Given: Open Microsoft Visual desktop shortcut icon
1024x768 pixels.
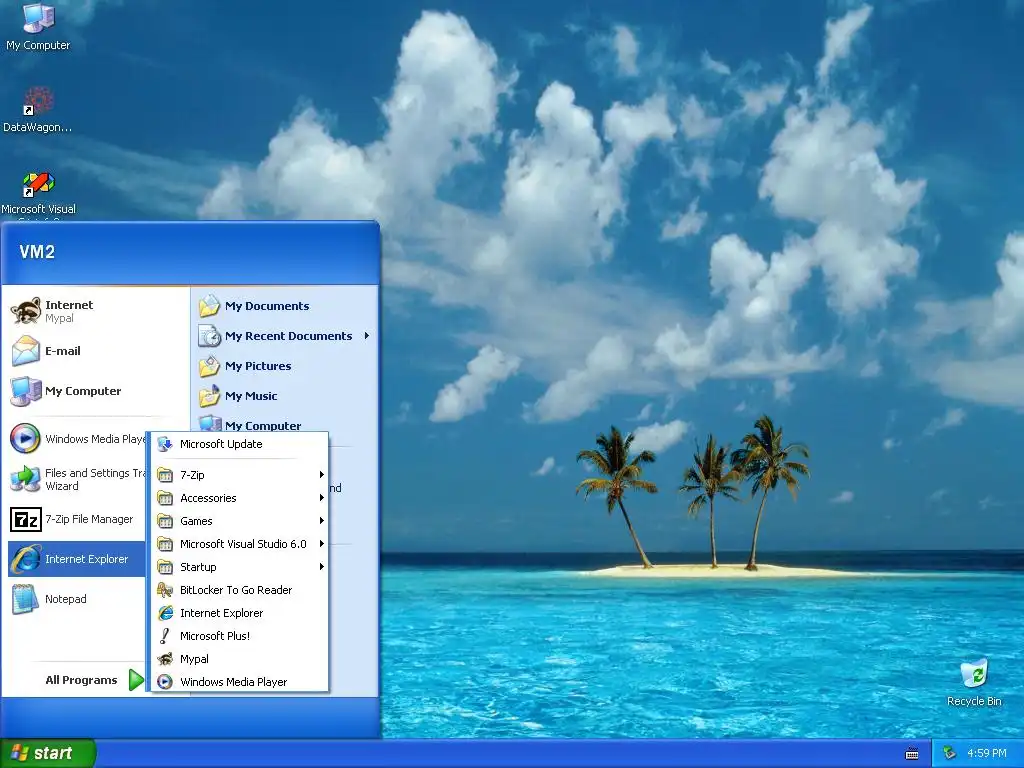Looking at the screenshot, I should click(x=38, y=184).
